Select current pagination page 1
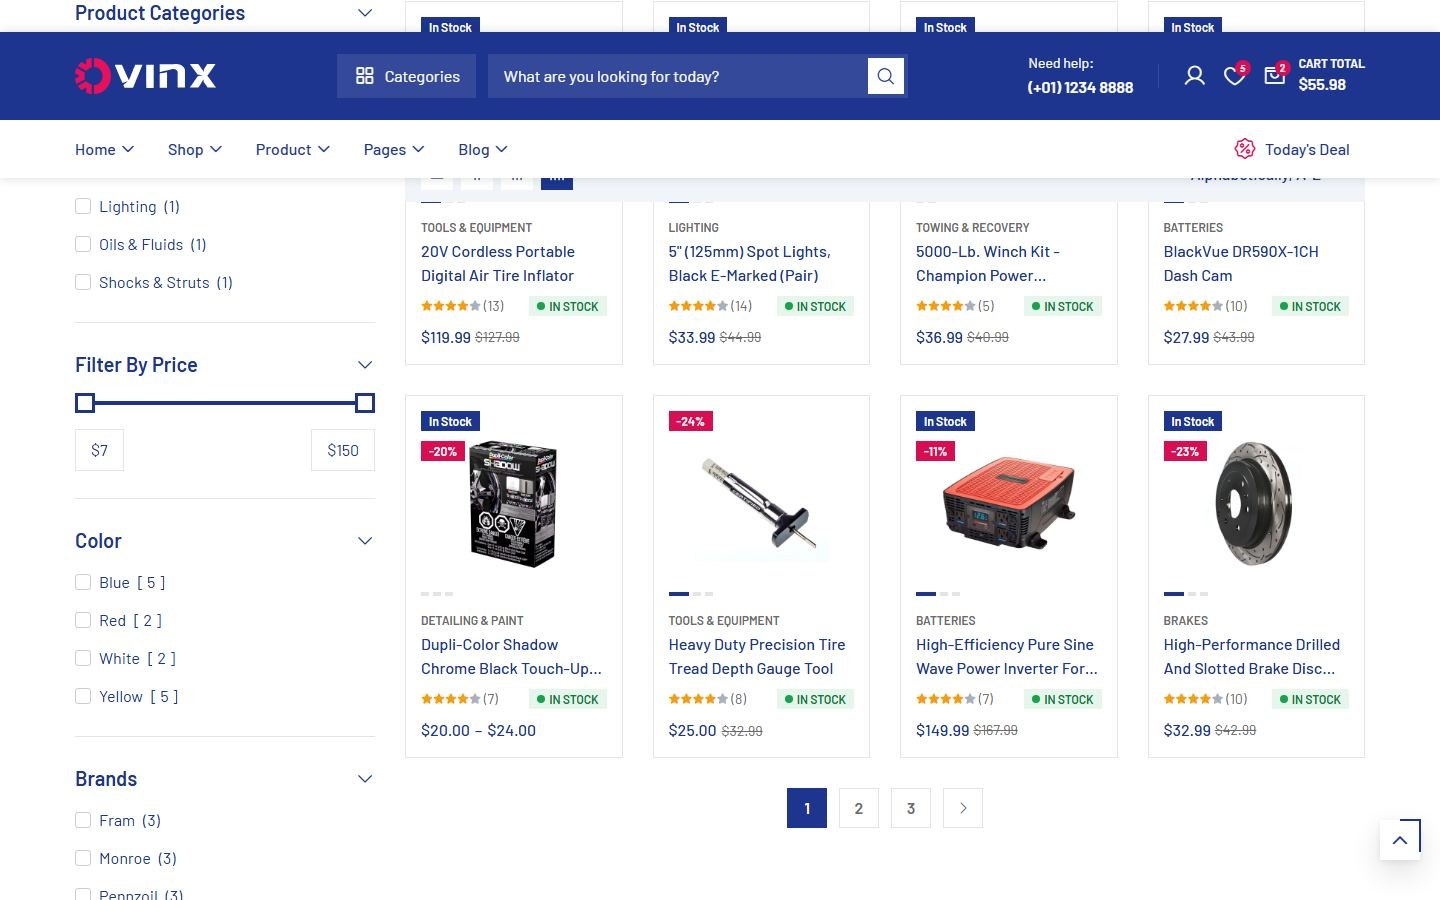 point(807,808)
